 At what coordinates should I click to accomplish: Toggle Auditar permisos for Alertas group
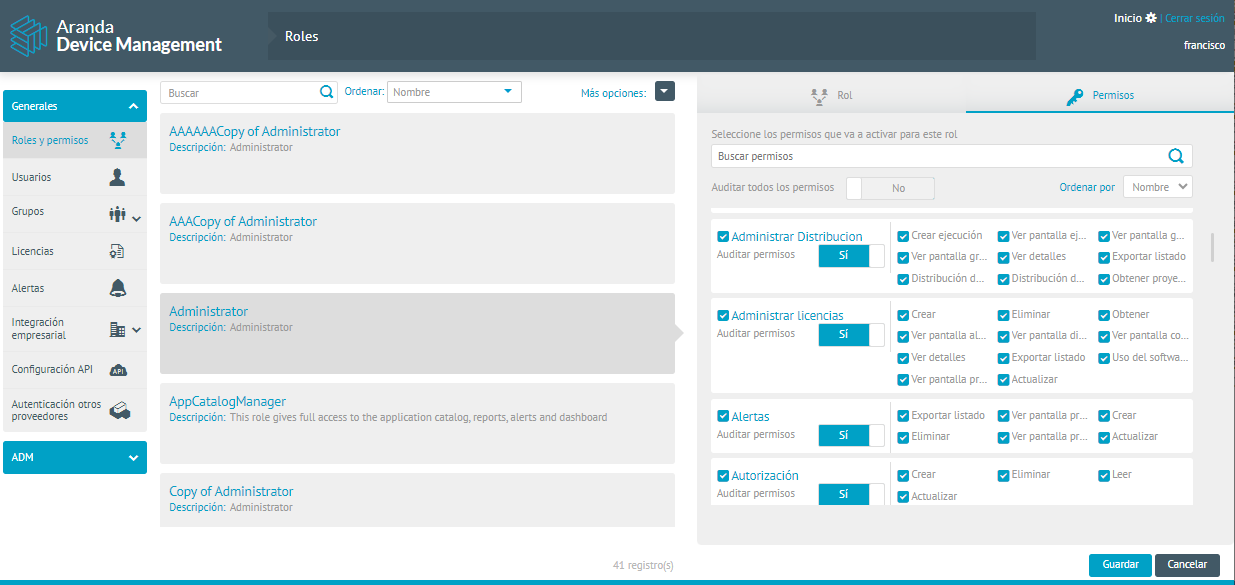[x=851, y=435]
